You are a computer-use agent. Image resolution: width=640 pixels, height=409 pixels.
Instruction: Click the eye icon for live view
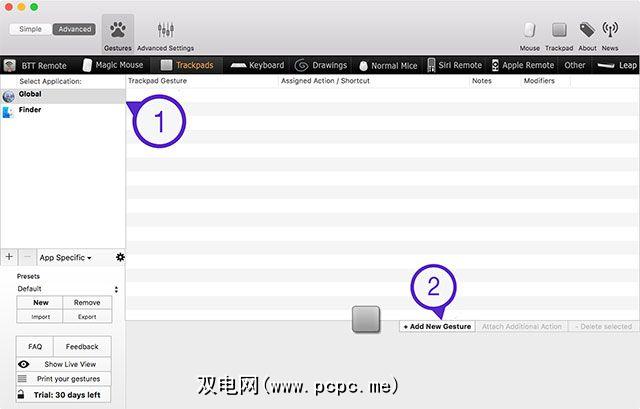pyautogui.click(x=24, y=364)
